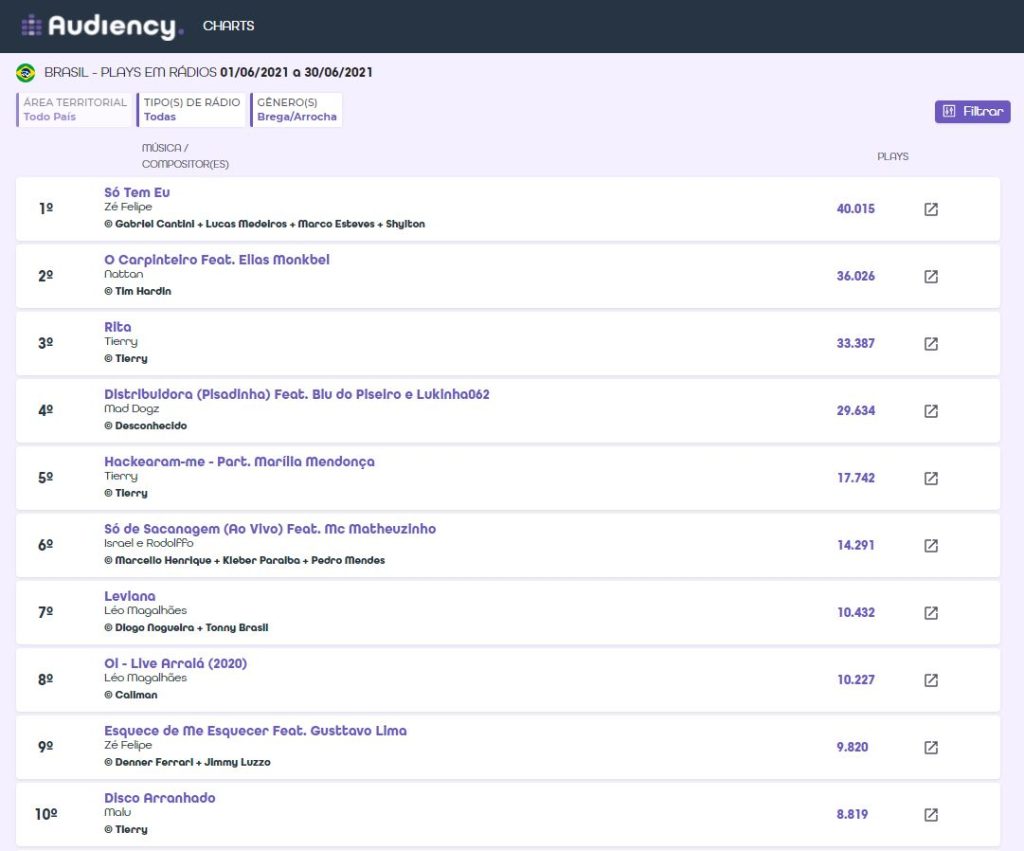Open song Oi - Live Arraiá (2020)

tap(176, 663)
